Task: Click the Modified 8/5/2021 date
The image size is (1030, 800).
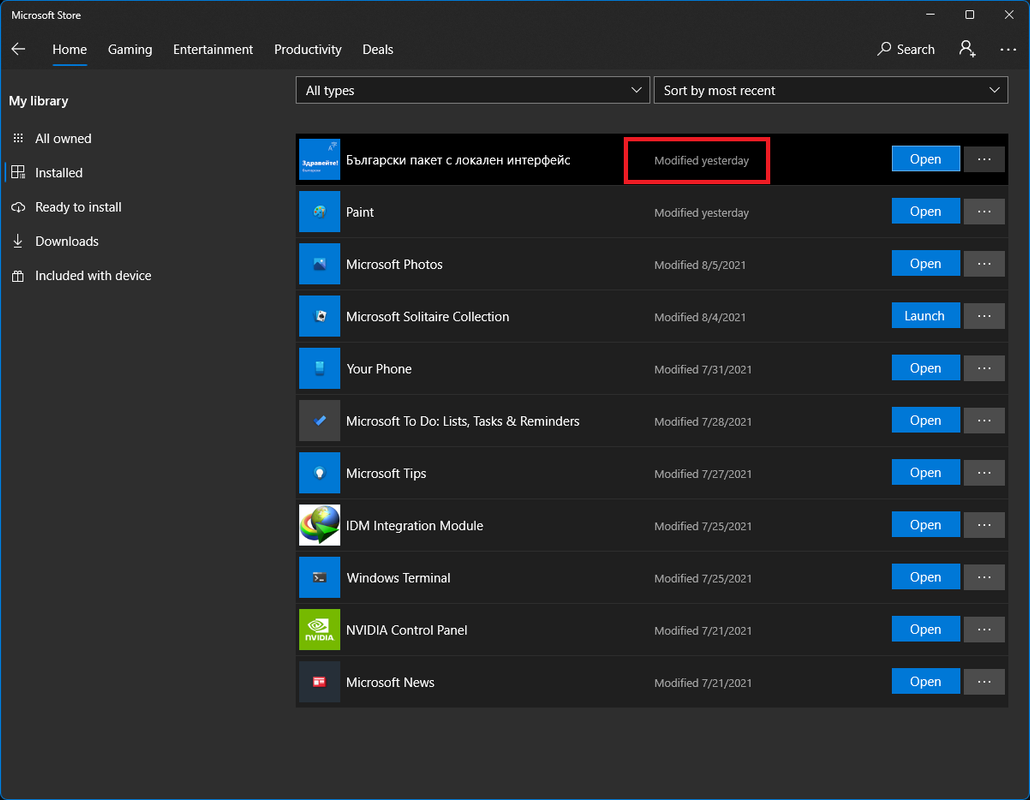Action: 700,265
